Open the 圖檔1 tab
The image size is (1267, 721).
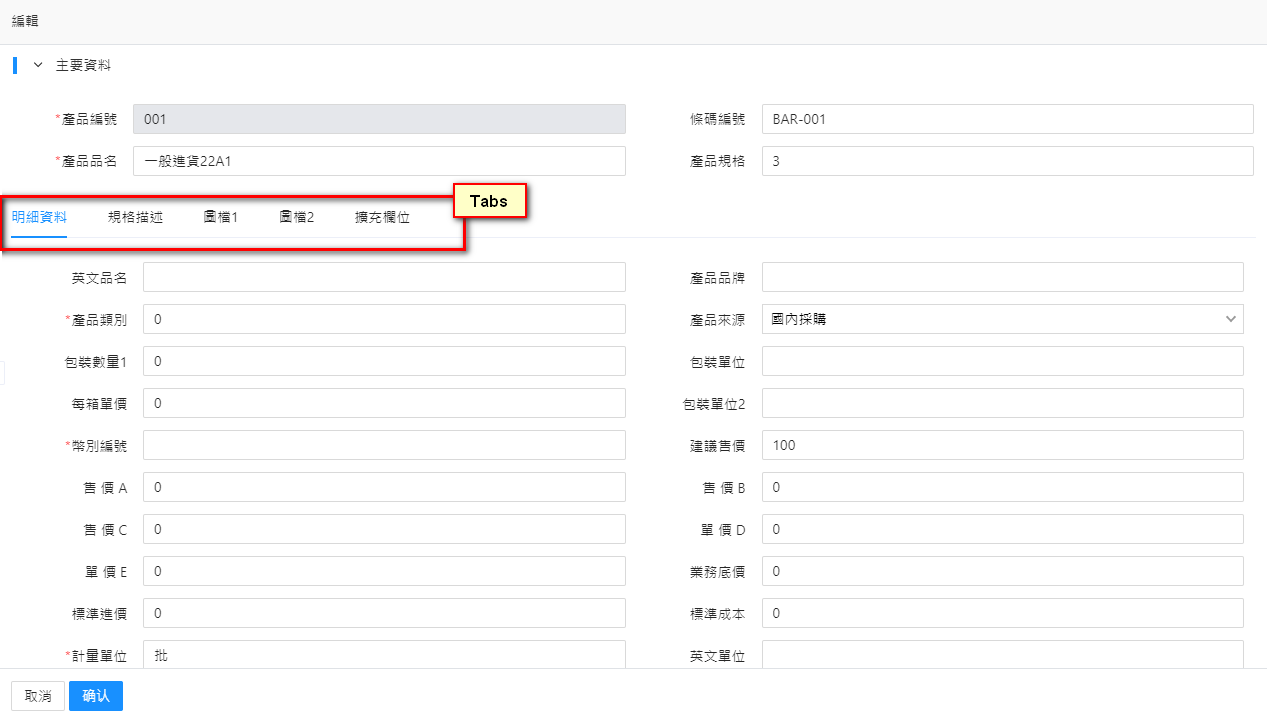point(220,217)
